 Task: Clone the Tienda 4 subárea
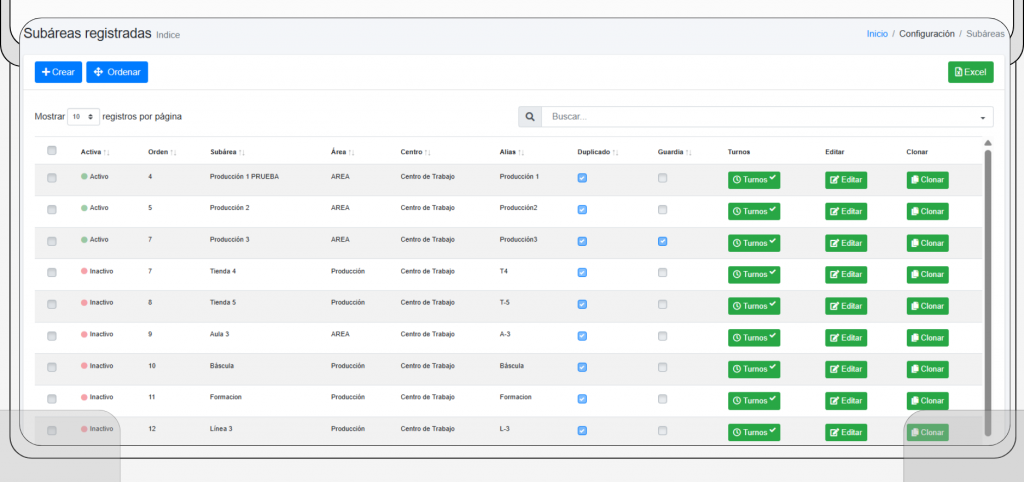pyautogui.click(x=927, y=274)
